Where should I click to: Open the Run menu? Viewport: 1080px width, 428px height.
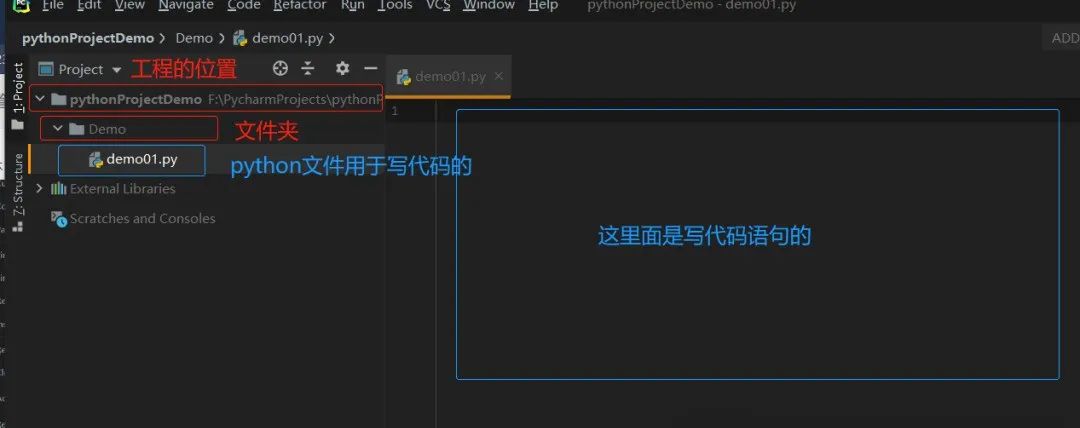353,6
